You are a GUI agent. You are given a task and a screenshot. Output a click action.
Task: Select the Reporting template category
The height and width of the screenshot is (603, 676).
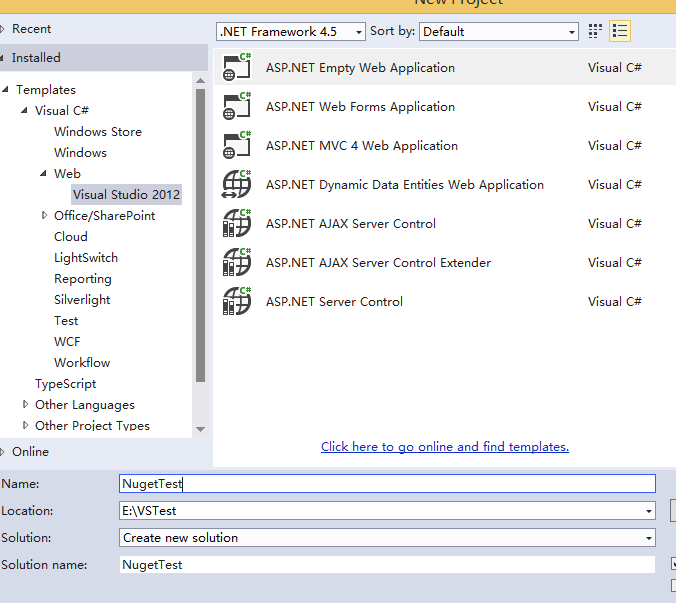[x=83, y=279]
